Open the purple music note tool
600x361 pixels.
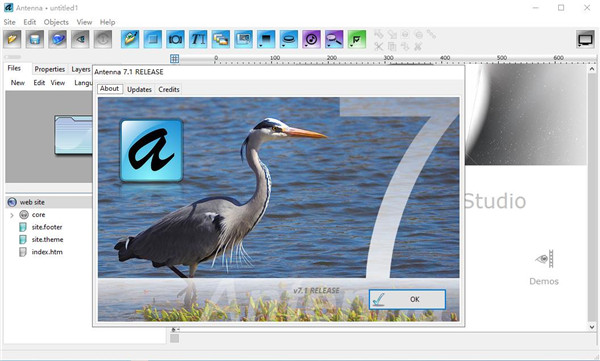pos(311,39)
